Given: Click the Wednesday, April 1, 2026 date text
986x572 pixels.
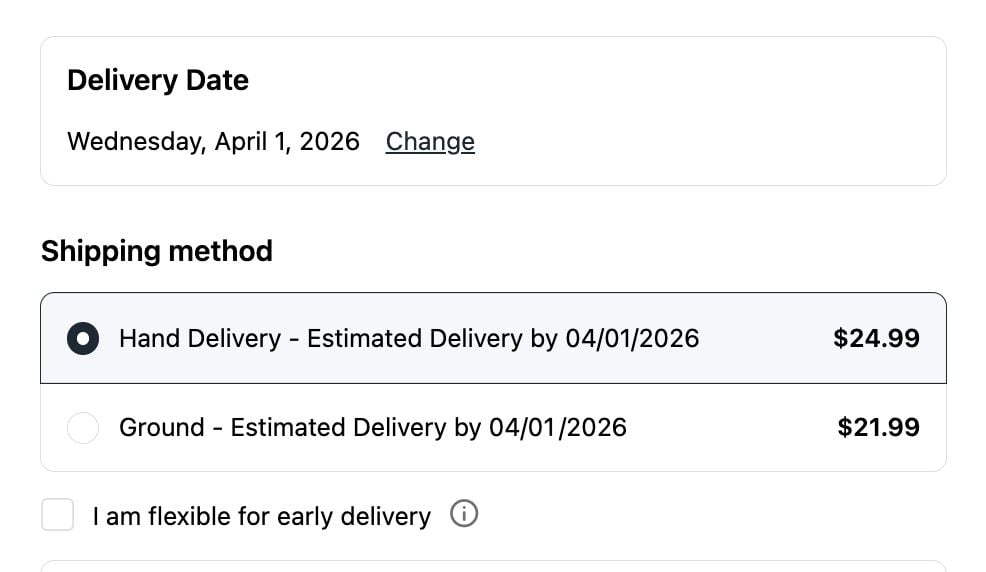Looking at the screenshot, I should [213, 142].
